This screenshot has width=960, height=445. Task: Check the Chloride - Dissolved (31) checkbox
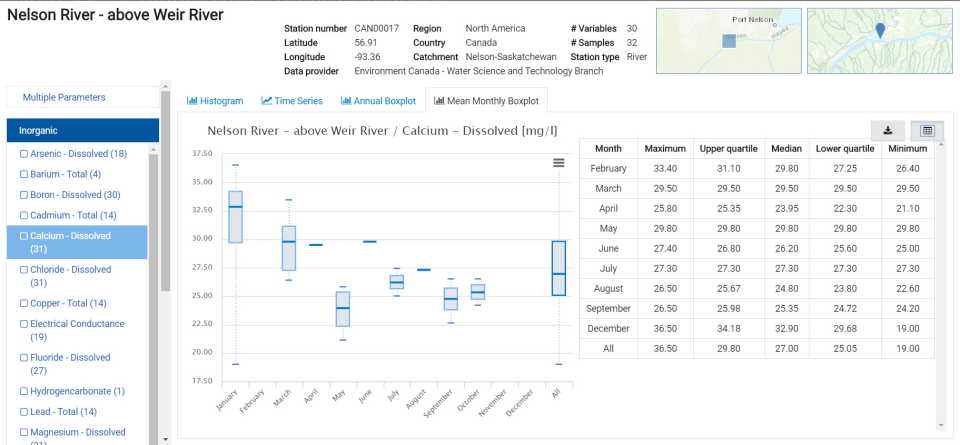pyautogui.click(x=24, y=269)
